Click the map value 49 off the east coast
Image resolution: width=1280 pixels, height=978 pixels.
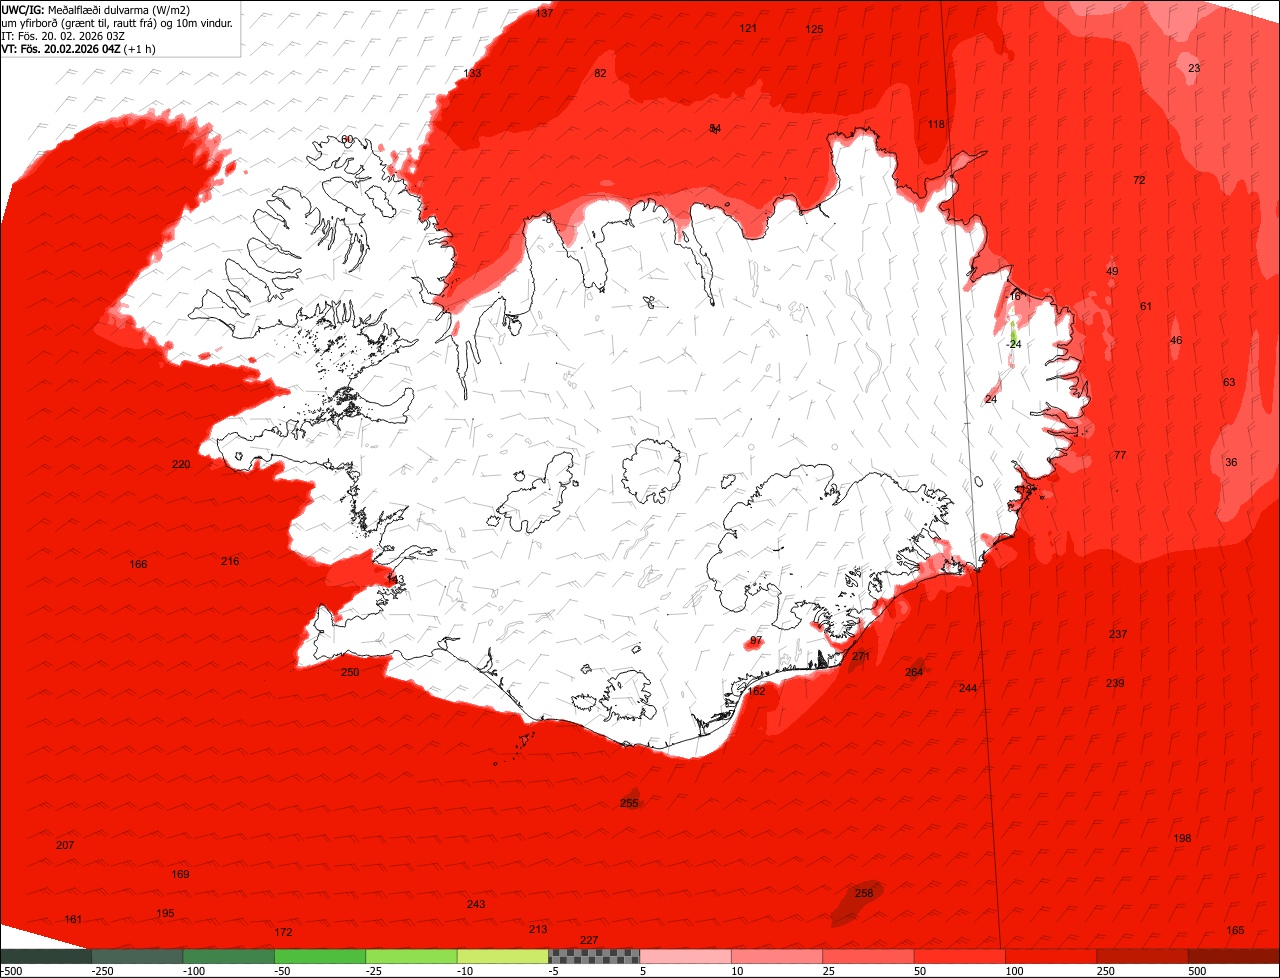(1112, 271)
